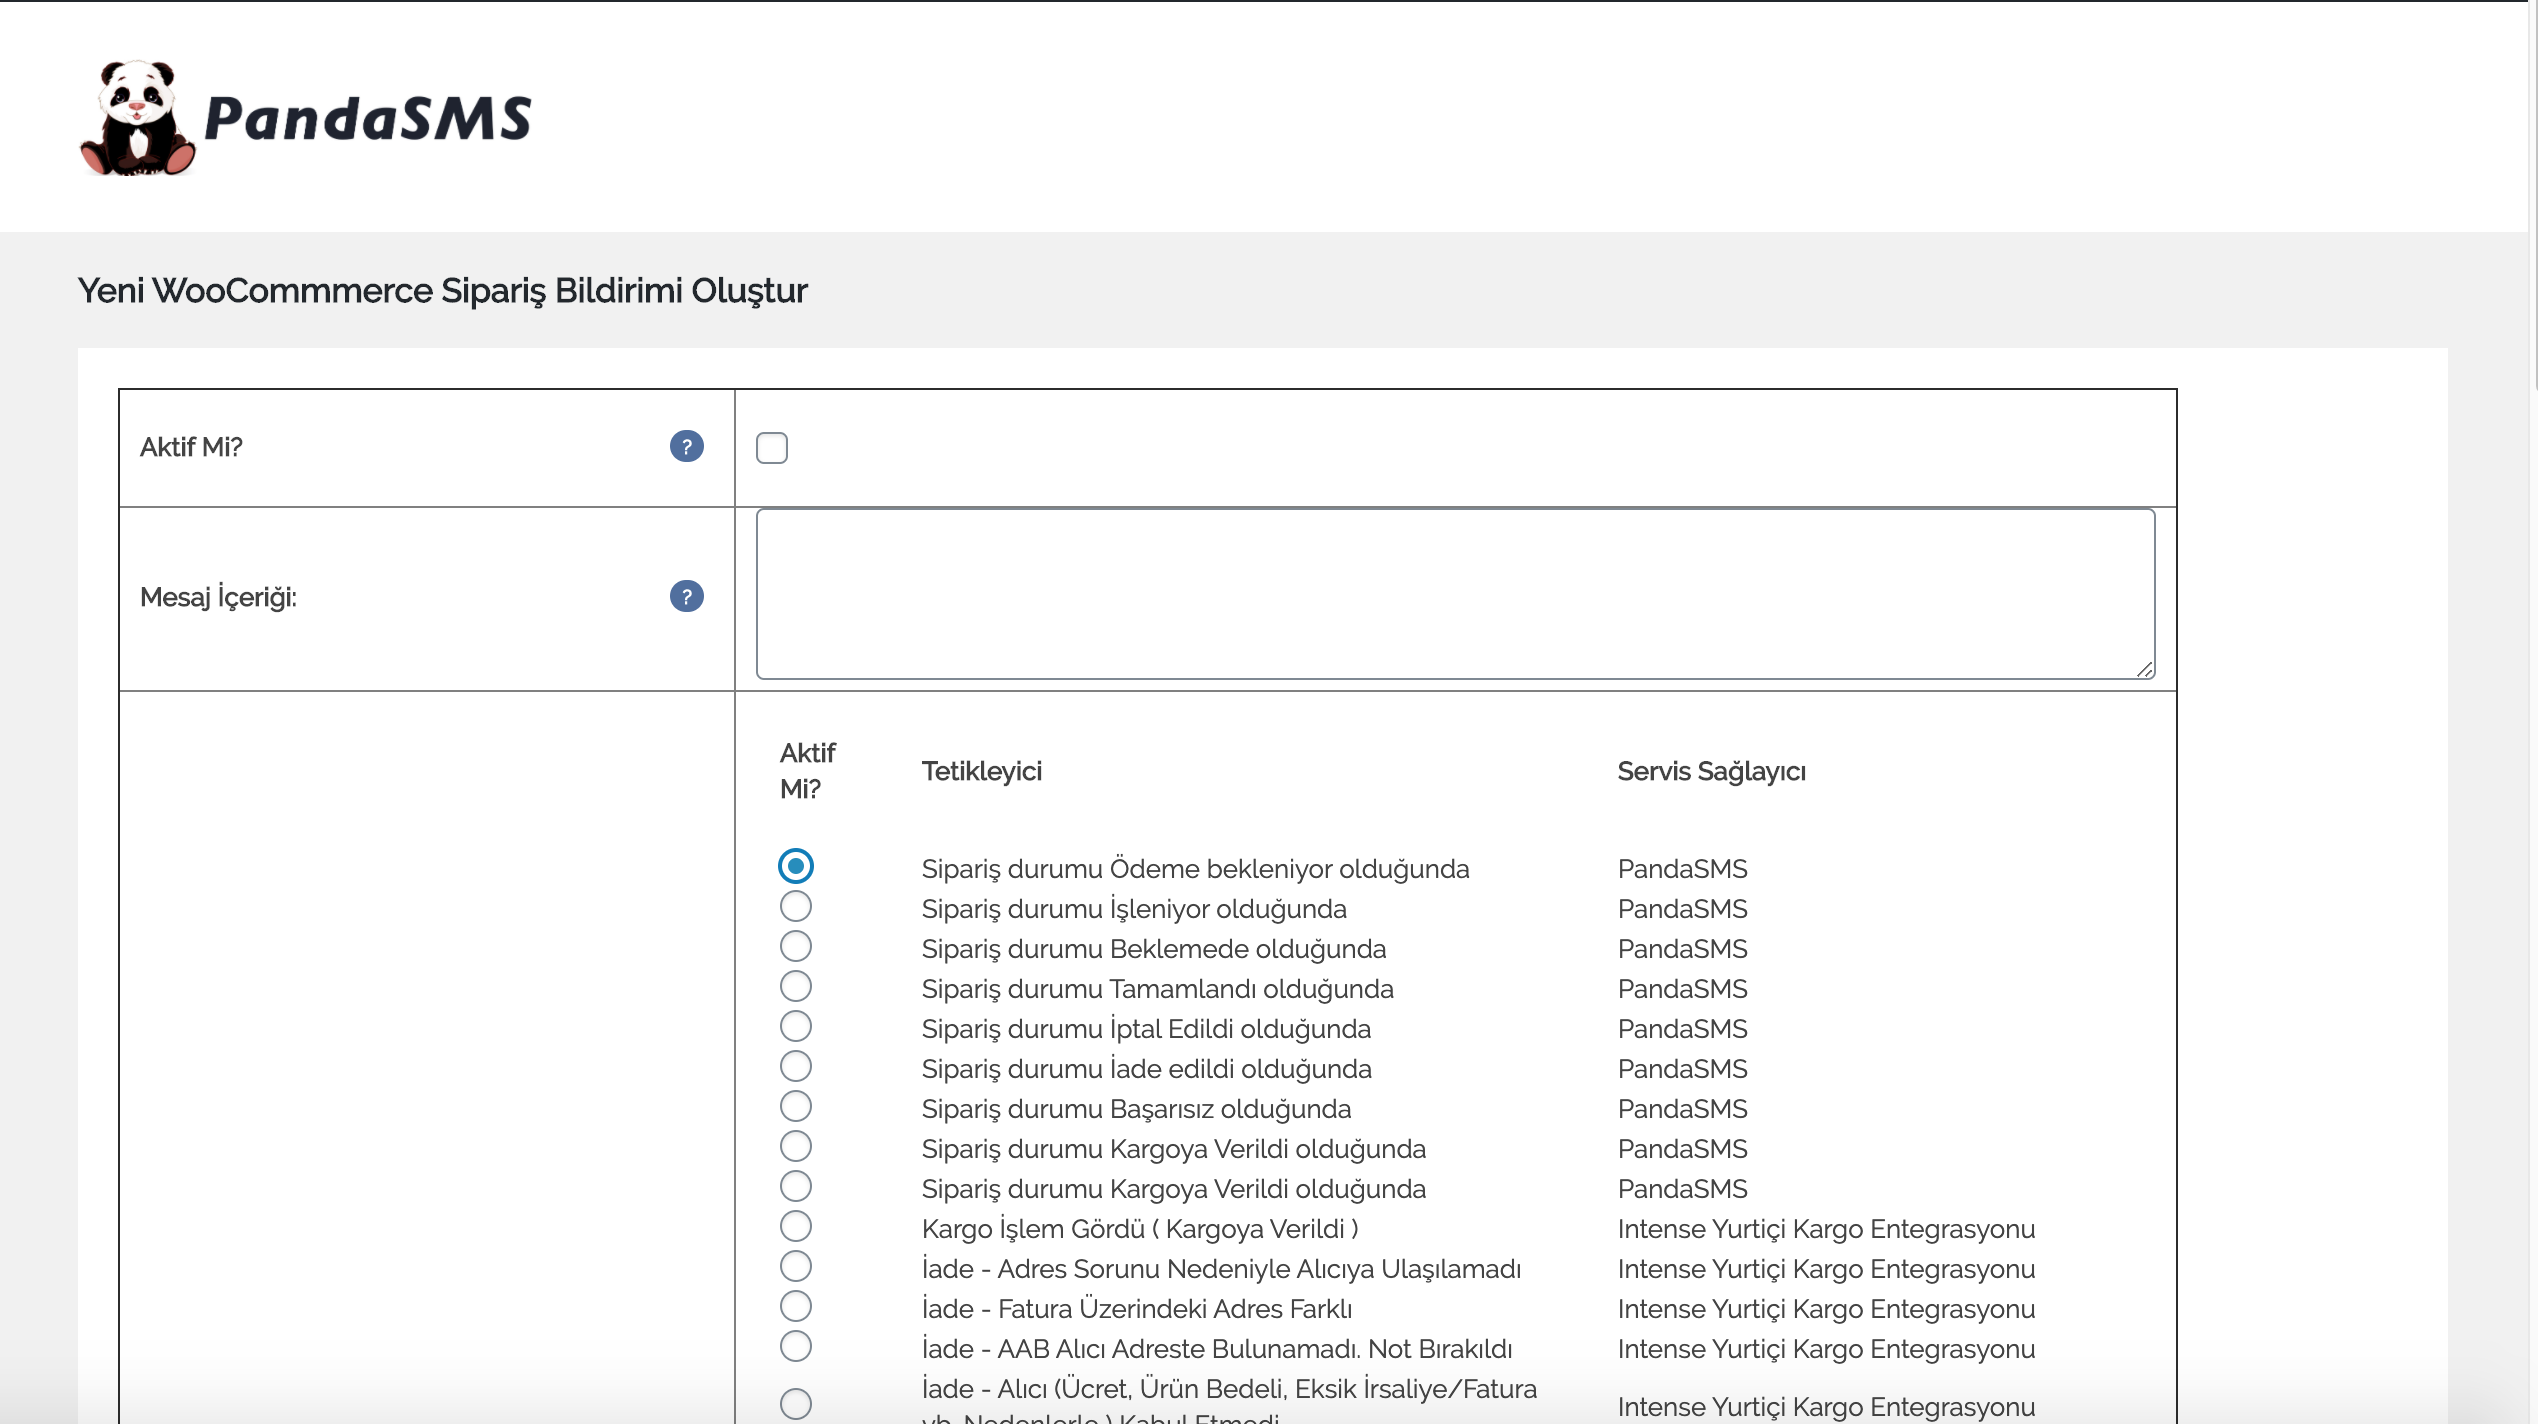
Task: Click text 'Sipariş durumu İşleniyor olduğunda'
Action: [1134, 909]
